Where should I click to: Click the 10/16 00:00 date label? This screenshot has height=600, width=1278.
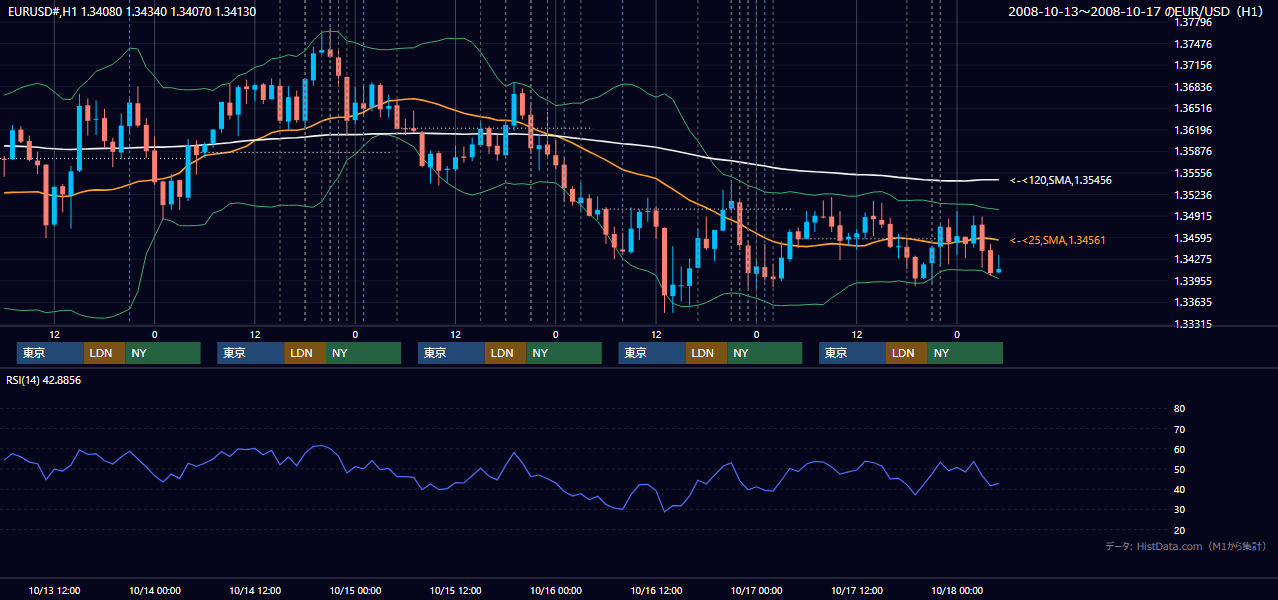click(556, 590)
